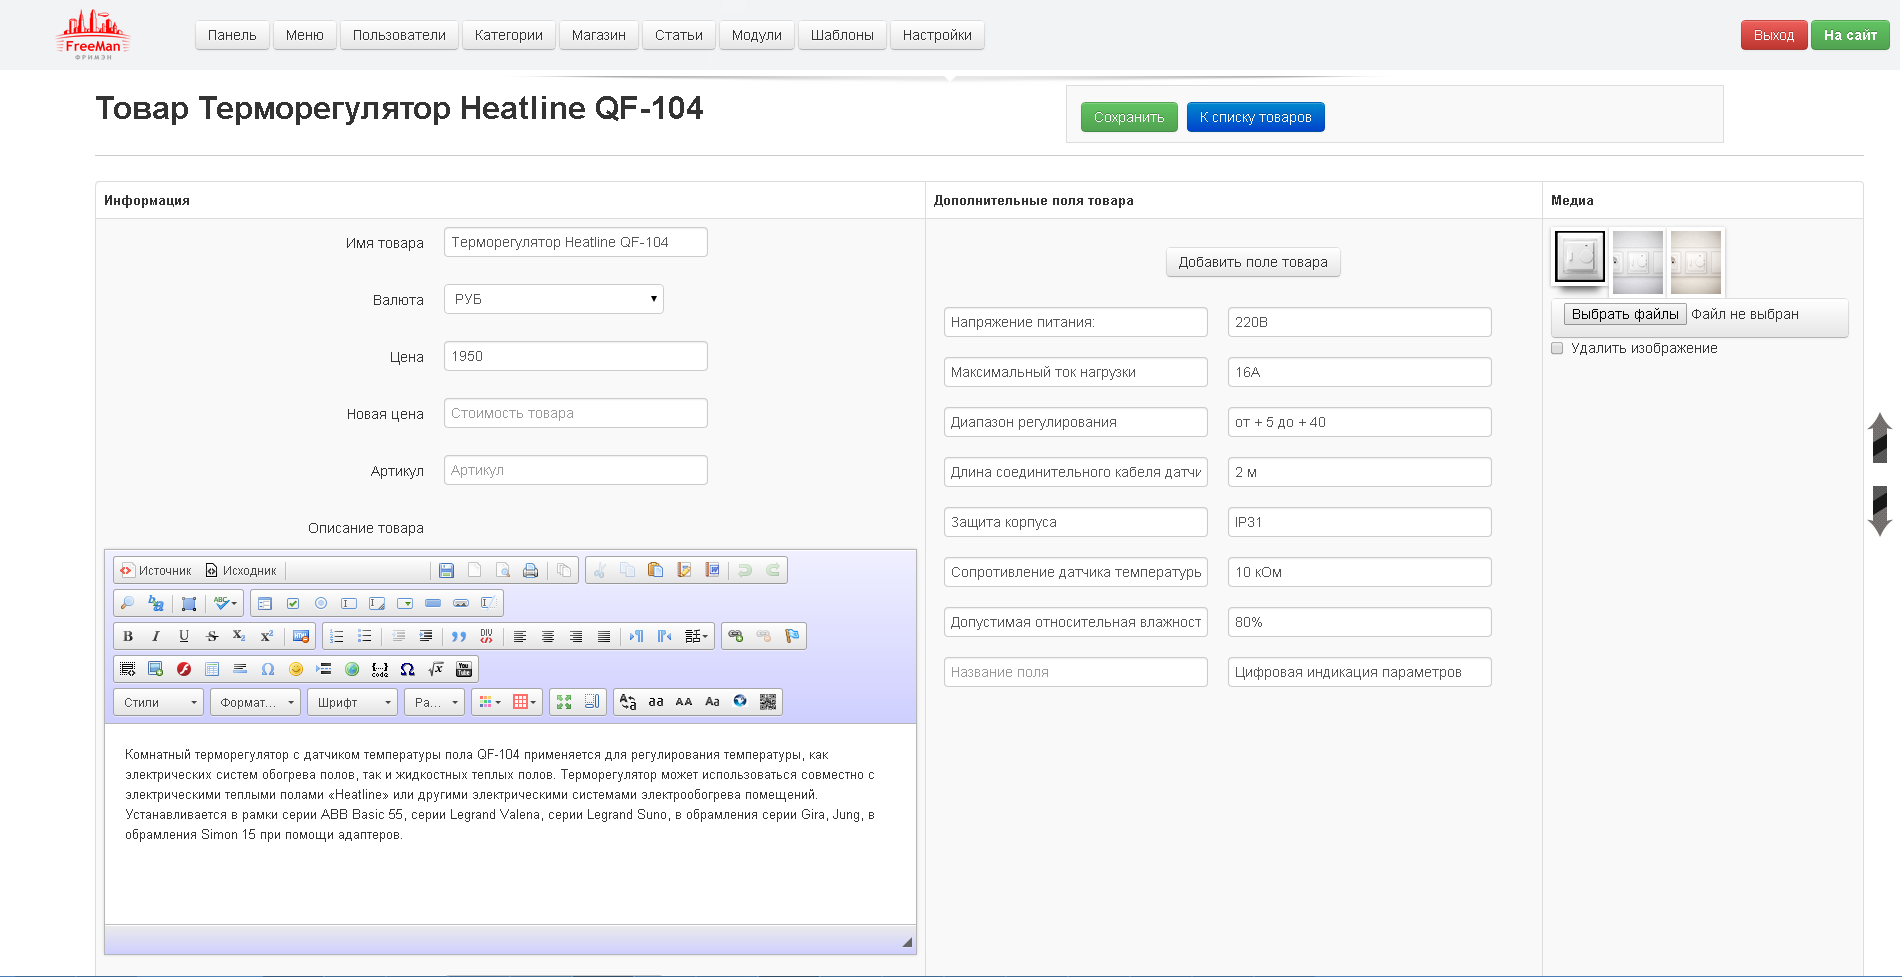
Task: Click the anchor flag icon in the editor
Action: click(792, 636)
